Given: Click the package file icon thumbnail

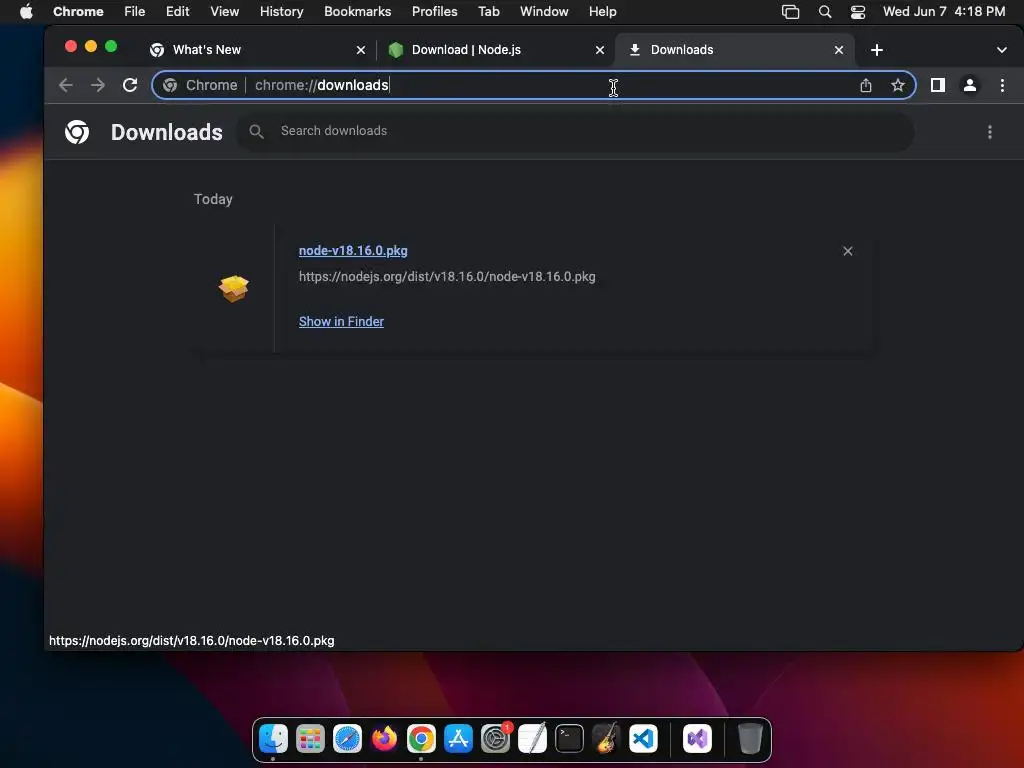Looking at the screenshot, I should click(x=234, y=288).
